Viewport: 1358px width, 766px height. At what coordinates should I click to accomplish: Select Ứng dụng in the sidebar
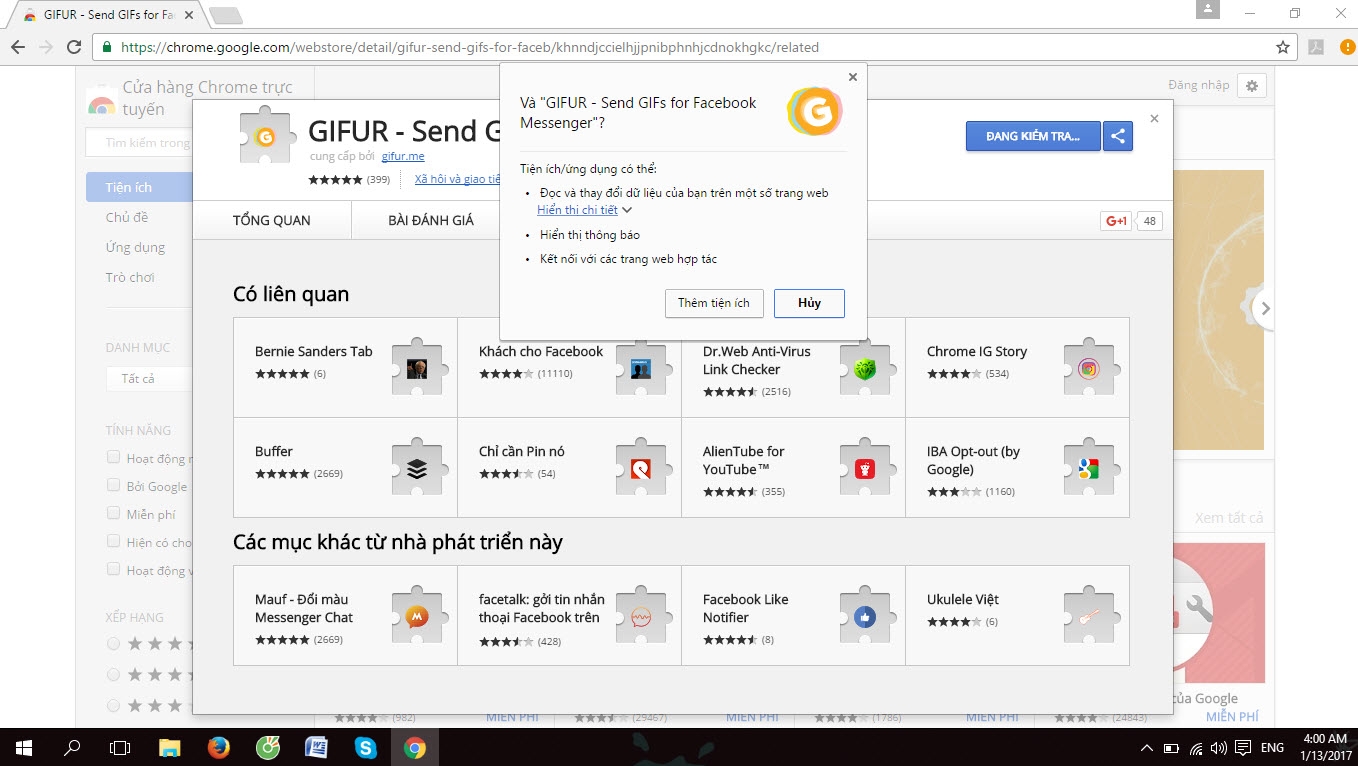[135, 247]
